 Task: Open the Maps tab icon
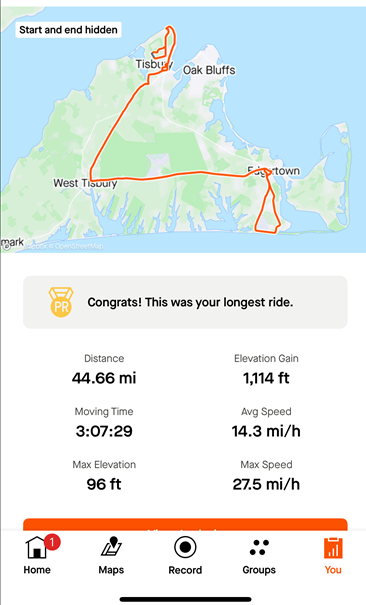click(x=111, y=546)
